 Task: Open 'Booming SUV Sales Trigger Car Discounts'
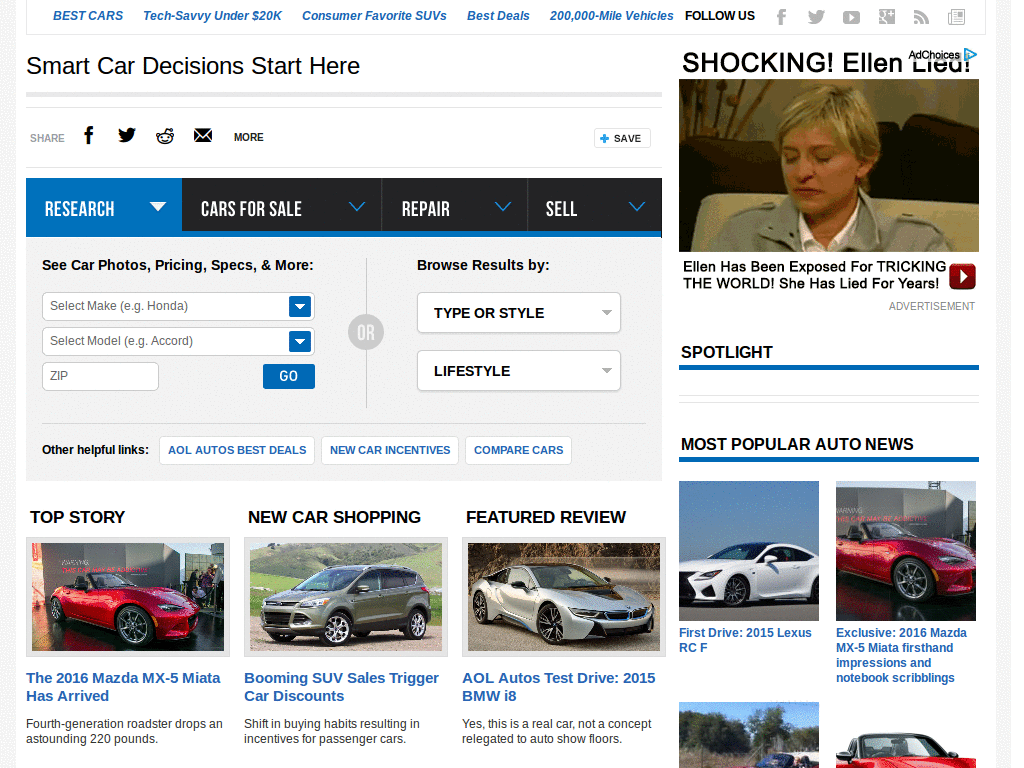[x=342, y=687]
